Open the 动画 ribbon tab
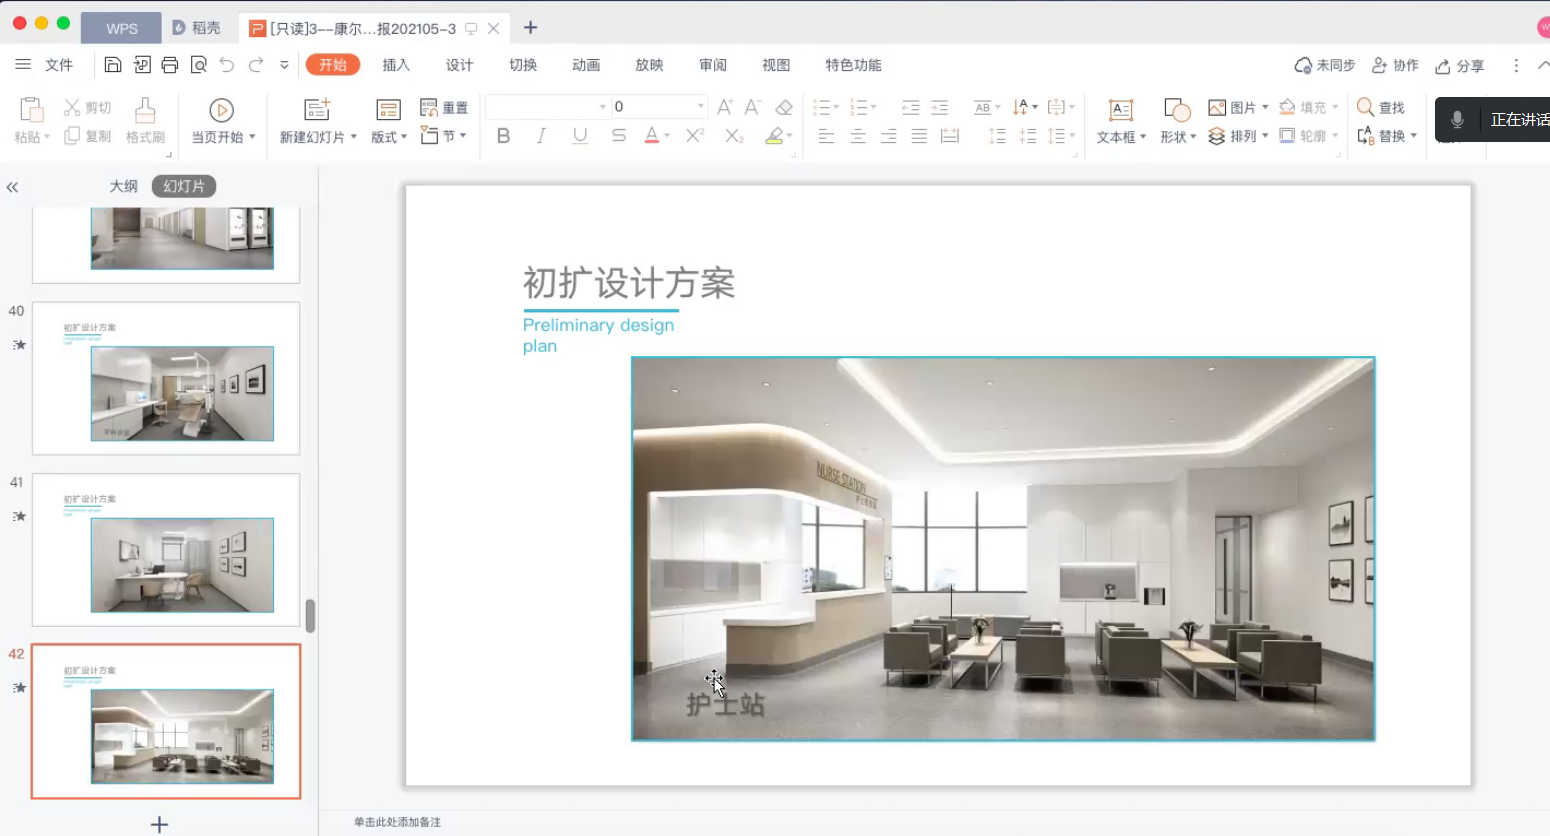Image resolution: width=1550 pixels, height=836 pixels. [586, 65]
